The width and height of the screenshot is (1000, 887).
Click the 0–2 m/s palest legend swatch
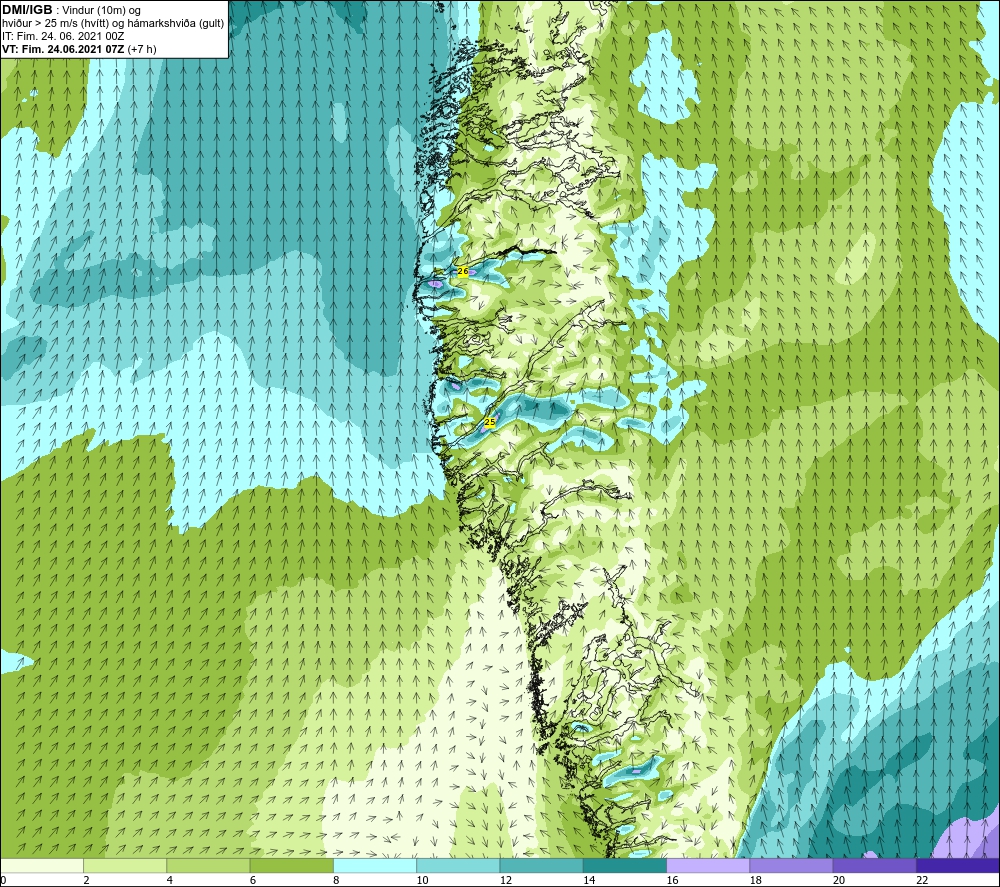42,865
